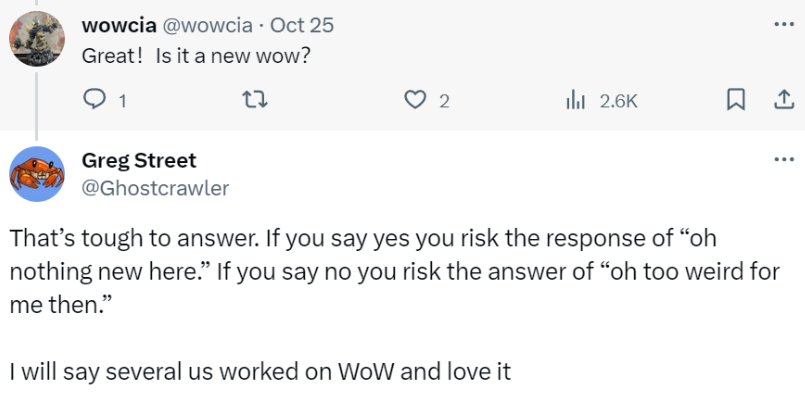
Task: Select the 'Great! Is it a new wow?' tweet text
Action: [196, 55]
